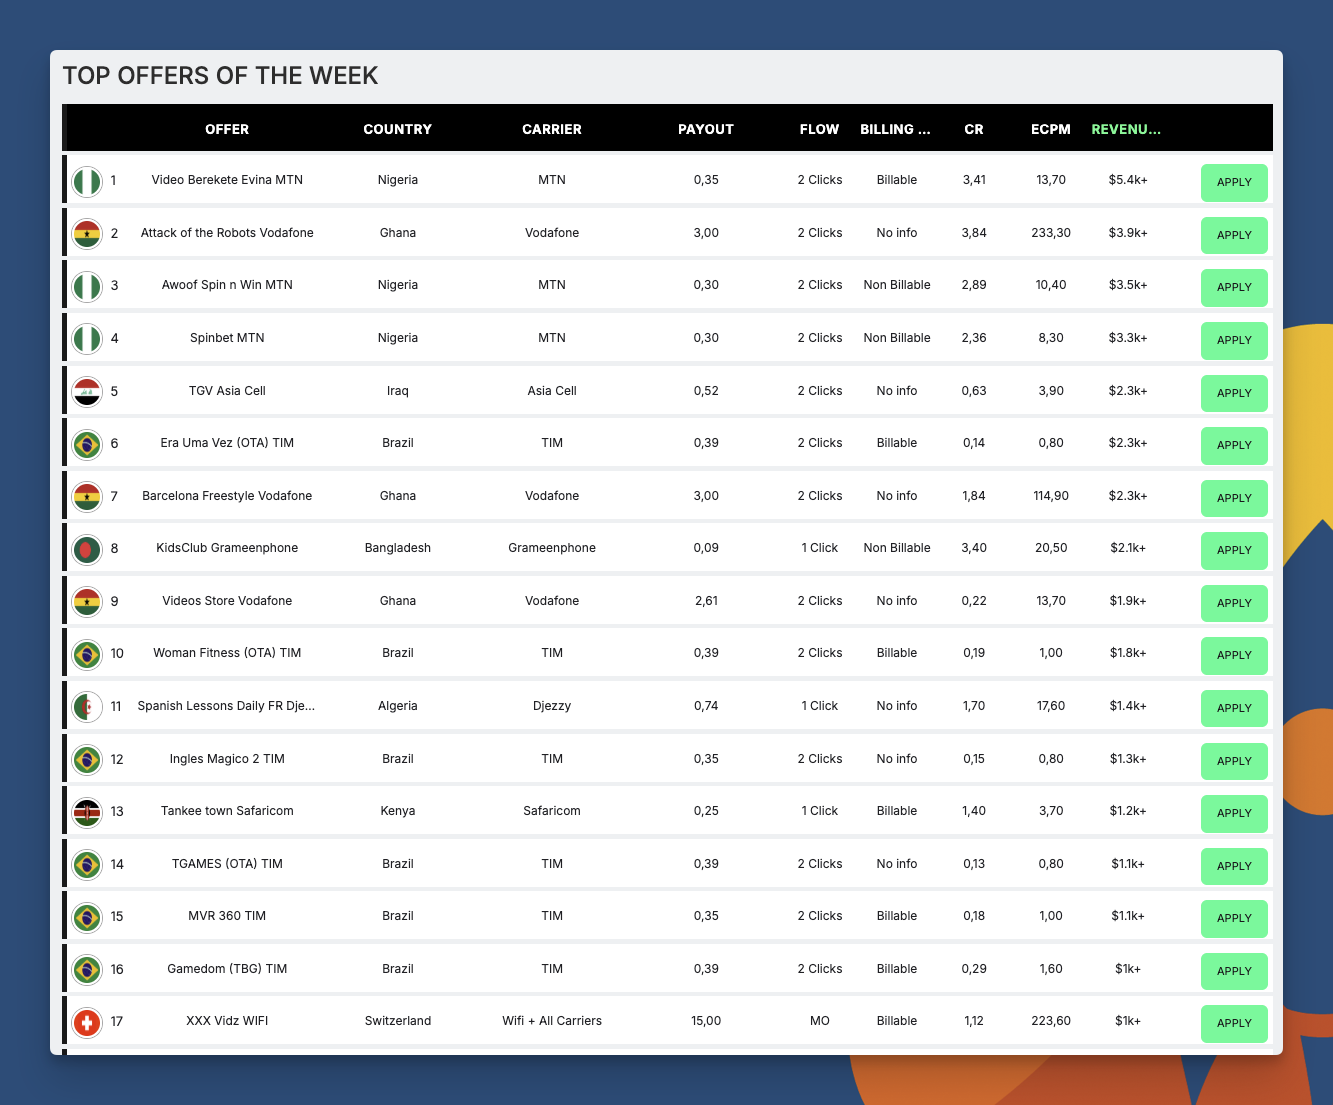
Task: Click the offer name Attack of the Robots Vodafone
Action: [x=227, y=233]
